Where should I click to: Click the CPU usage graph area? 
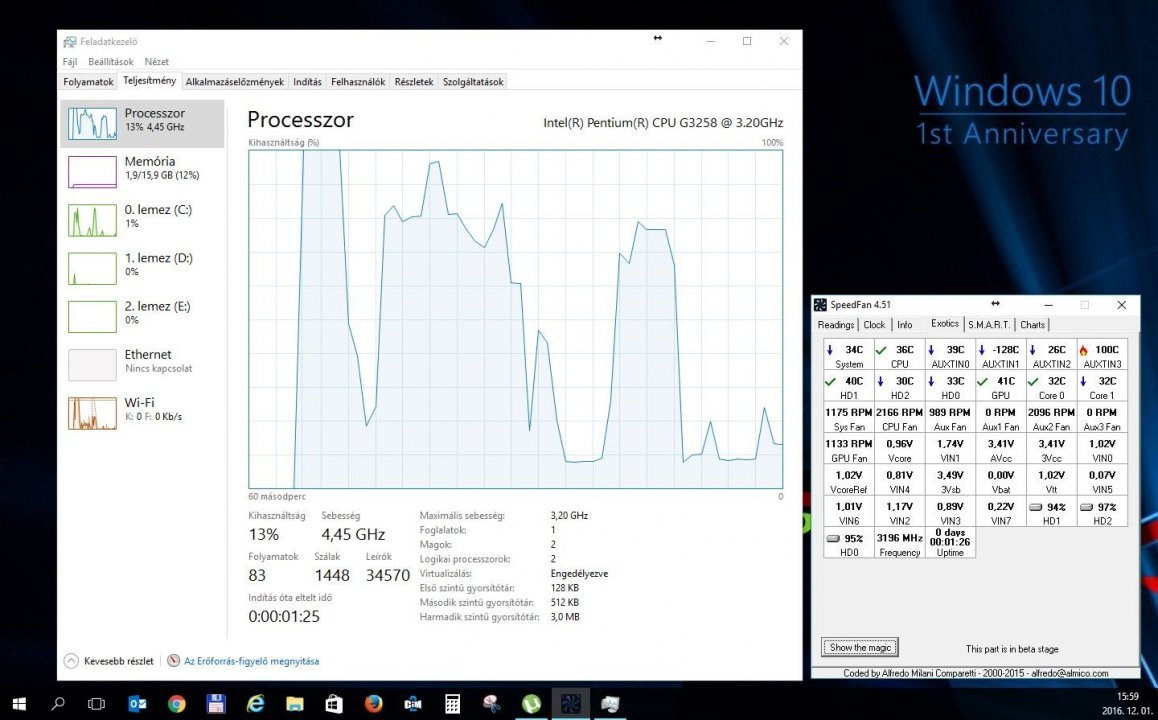click(x=515, y=319)
